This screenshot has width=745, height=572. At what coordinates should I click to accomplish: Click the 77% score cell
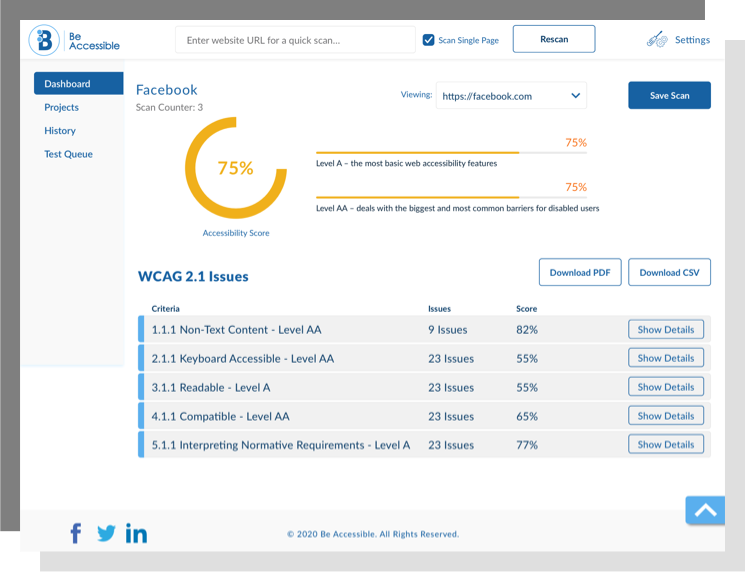(527, 445)
